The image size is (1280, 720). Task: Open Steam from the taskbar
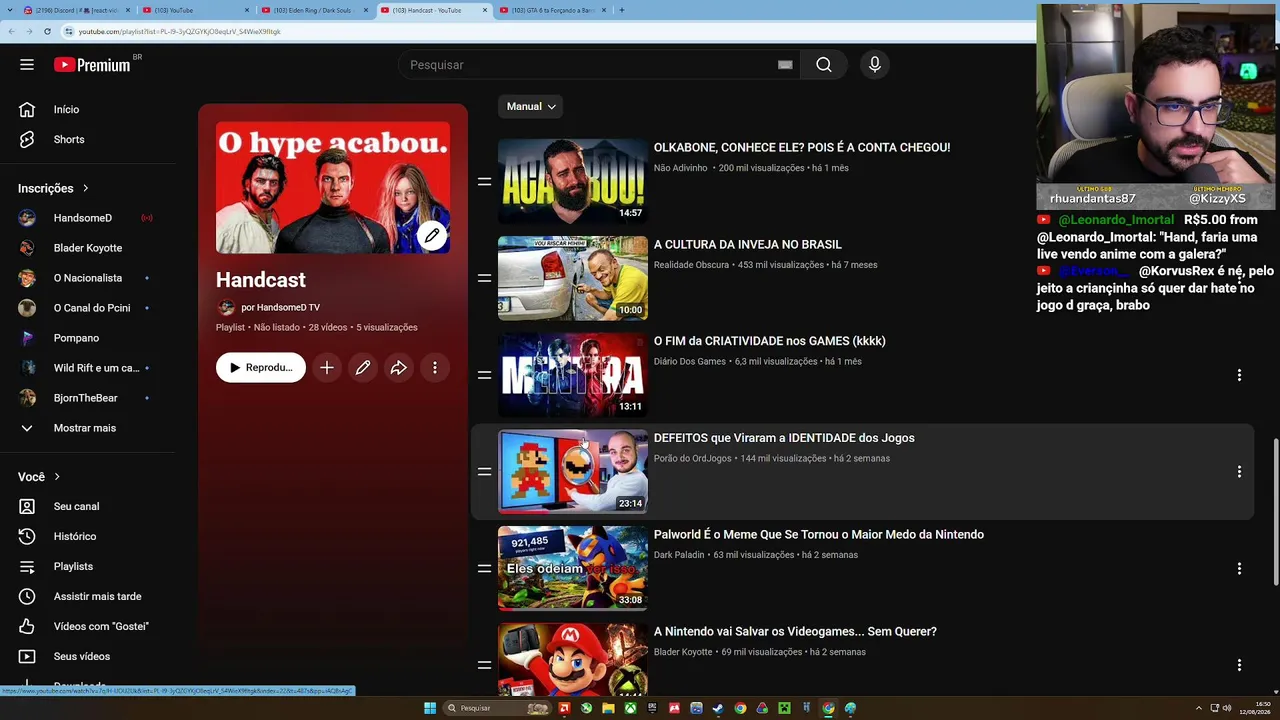[x=718, y=708]
